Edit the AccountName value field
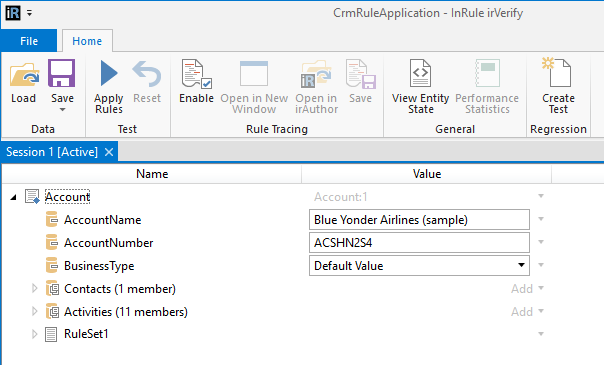Screen dimensions: 604x365 (x=419, y=220)
